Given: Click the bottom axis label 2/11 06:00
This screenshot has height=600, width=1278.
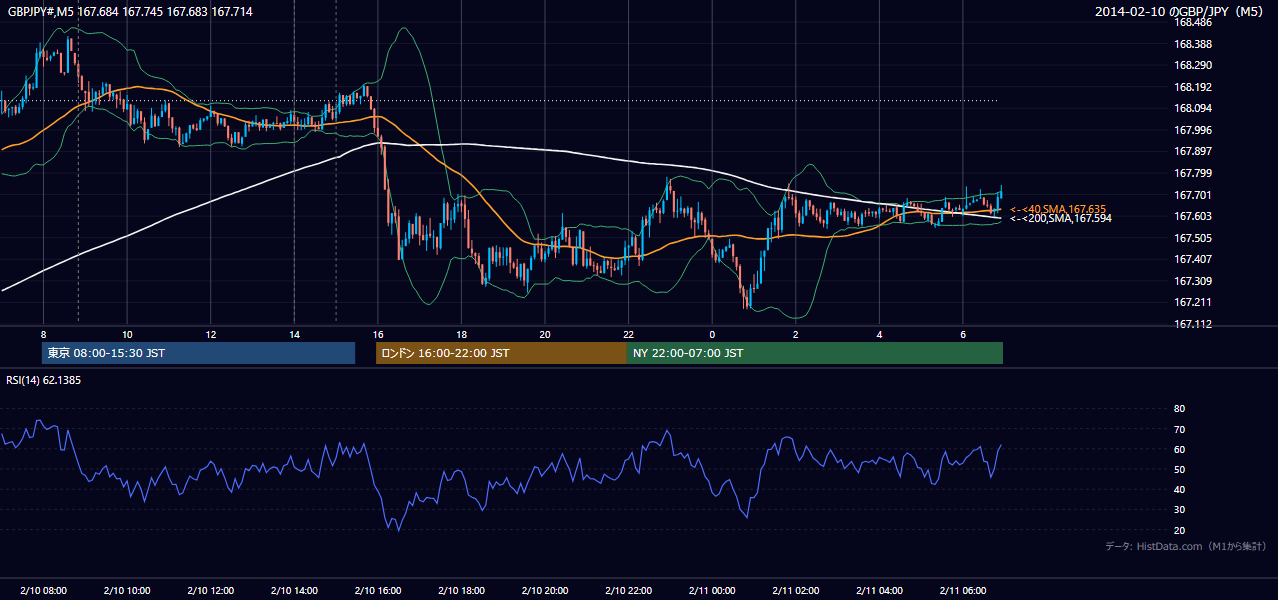Looking at the screenshot, I should (962, 591).
